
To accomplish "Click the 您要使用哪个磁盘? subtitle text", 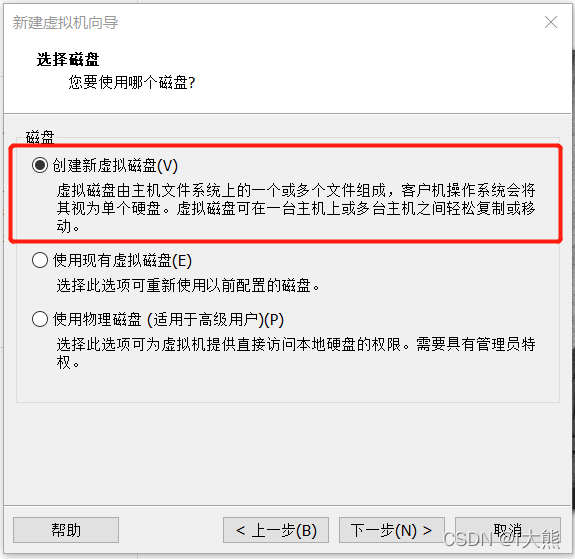I will [132, 82].
